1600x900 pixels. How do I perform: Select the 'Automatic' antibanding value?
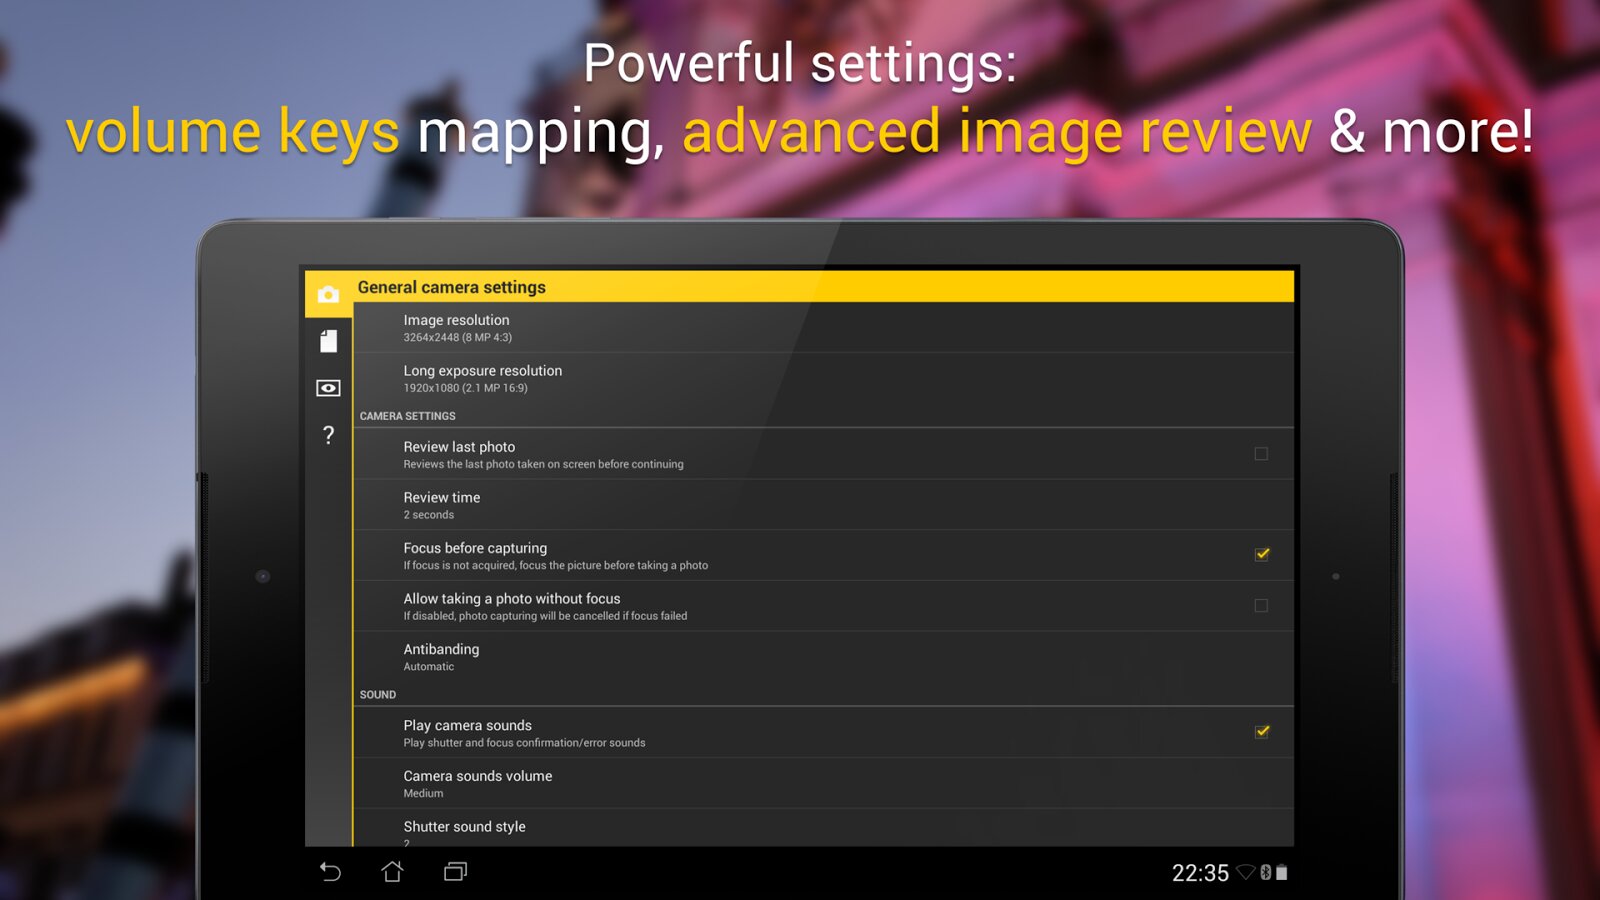(x=428, y=667)
